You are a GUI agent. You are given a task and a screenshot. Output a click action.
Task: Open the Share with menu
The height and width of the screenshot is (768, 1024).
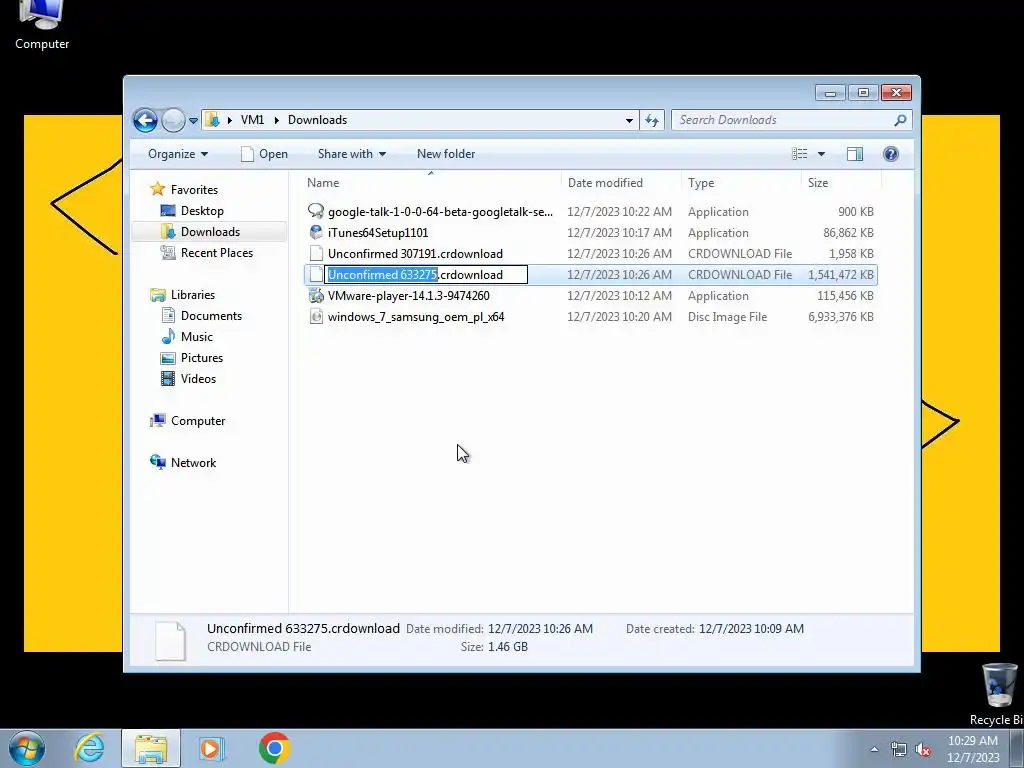click(351, 154)
